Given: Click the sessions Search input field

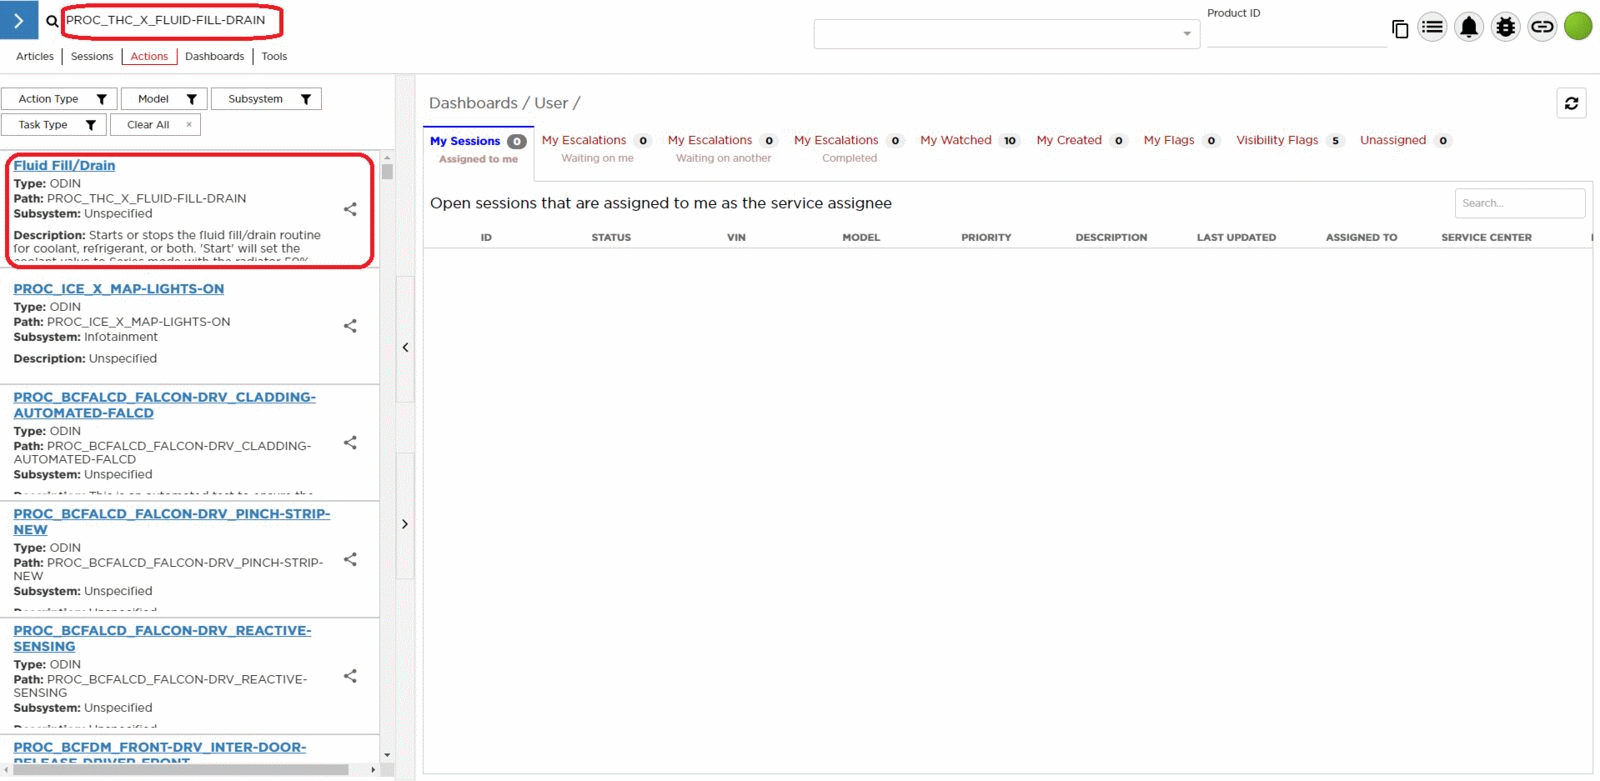Looking at the screenshot, I should [x=1518, y=203].
